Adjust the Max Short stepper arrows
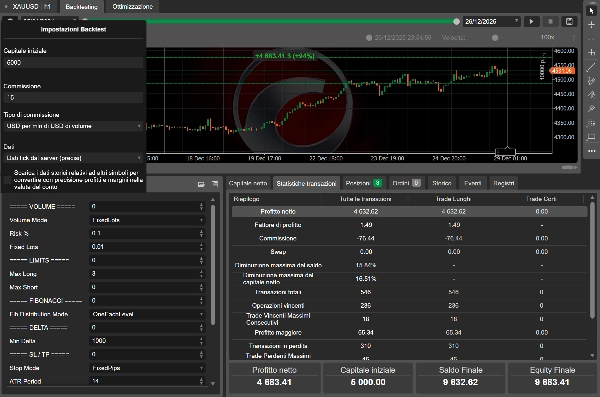 [x=201, y=287]
